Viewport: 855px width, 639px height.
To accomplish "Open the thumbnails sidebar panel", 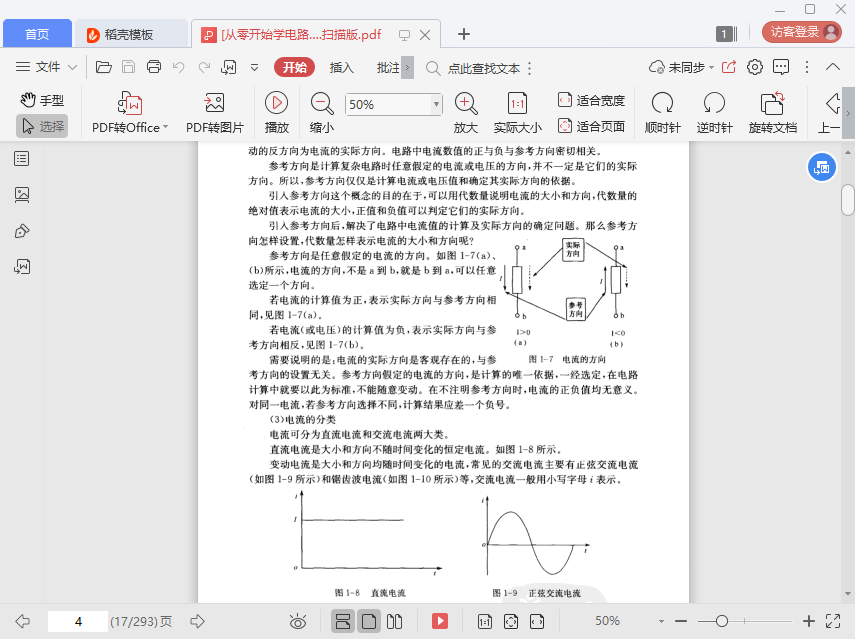I will coord(22,195).
